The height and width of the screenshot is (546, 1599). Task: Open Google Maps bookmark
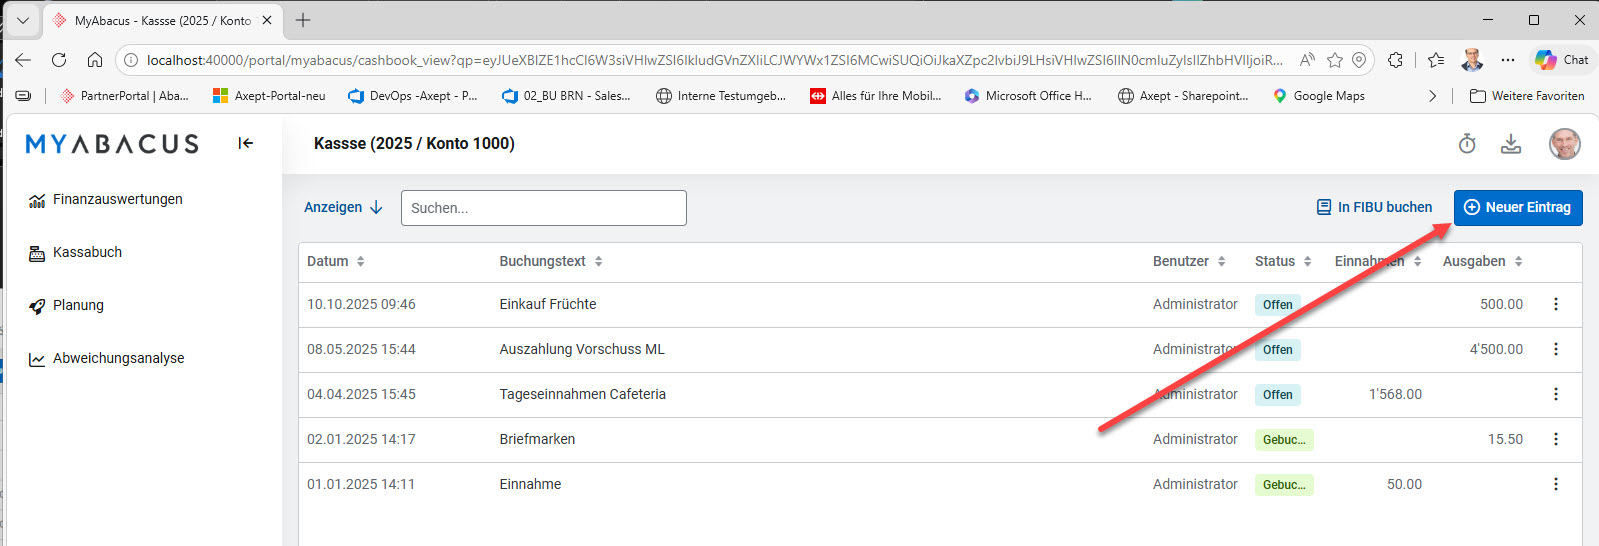click(1318, 96)
